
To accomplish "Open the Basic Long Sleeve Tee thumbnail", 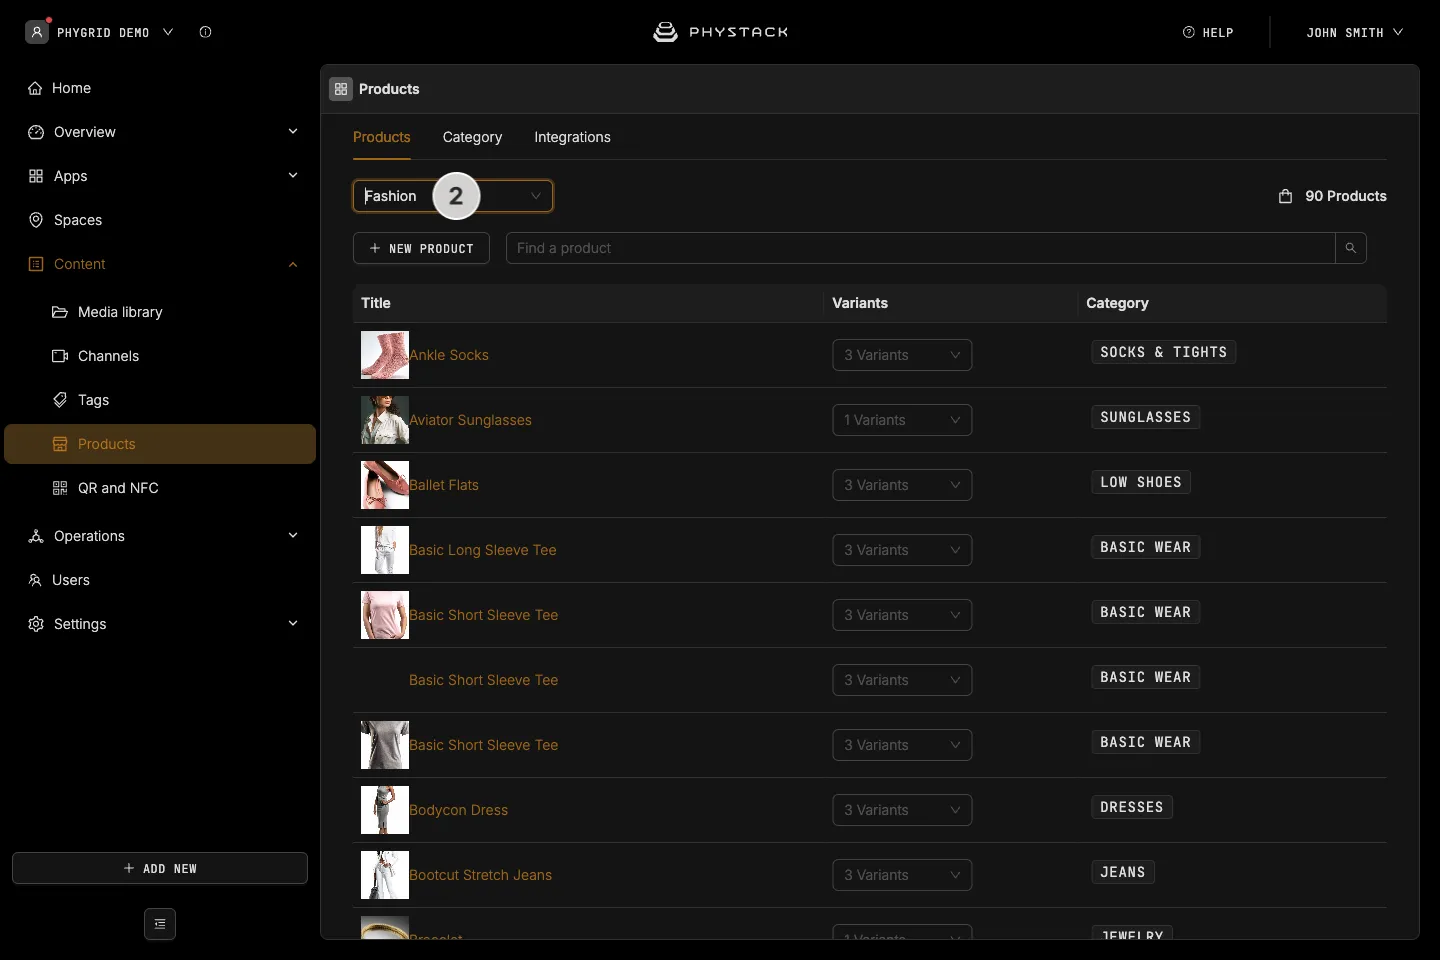I will point(385,550).
